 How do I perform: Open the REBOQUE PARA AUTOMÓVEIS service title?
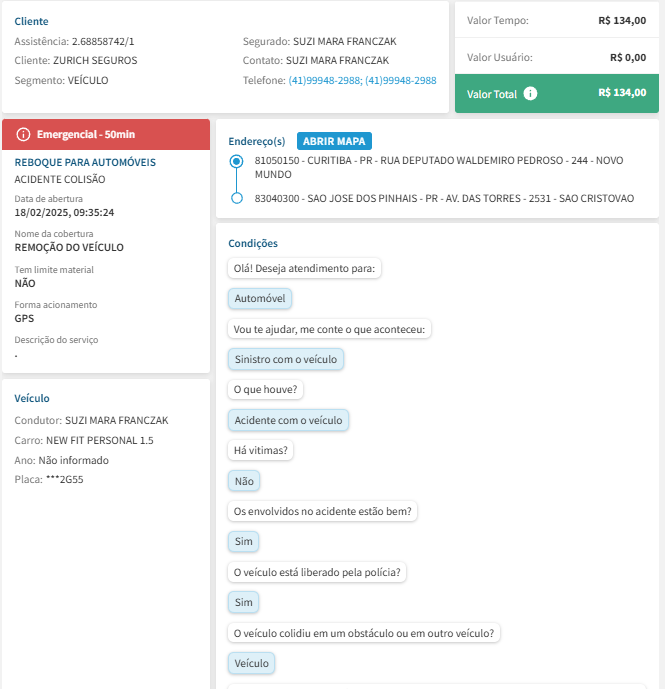point(85,162)
